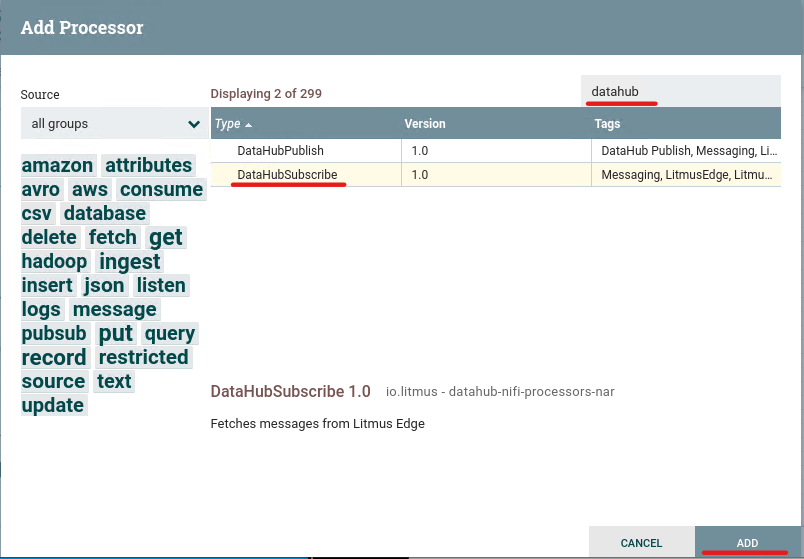Filter by the source tag

(x=53, y=382)
